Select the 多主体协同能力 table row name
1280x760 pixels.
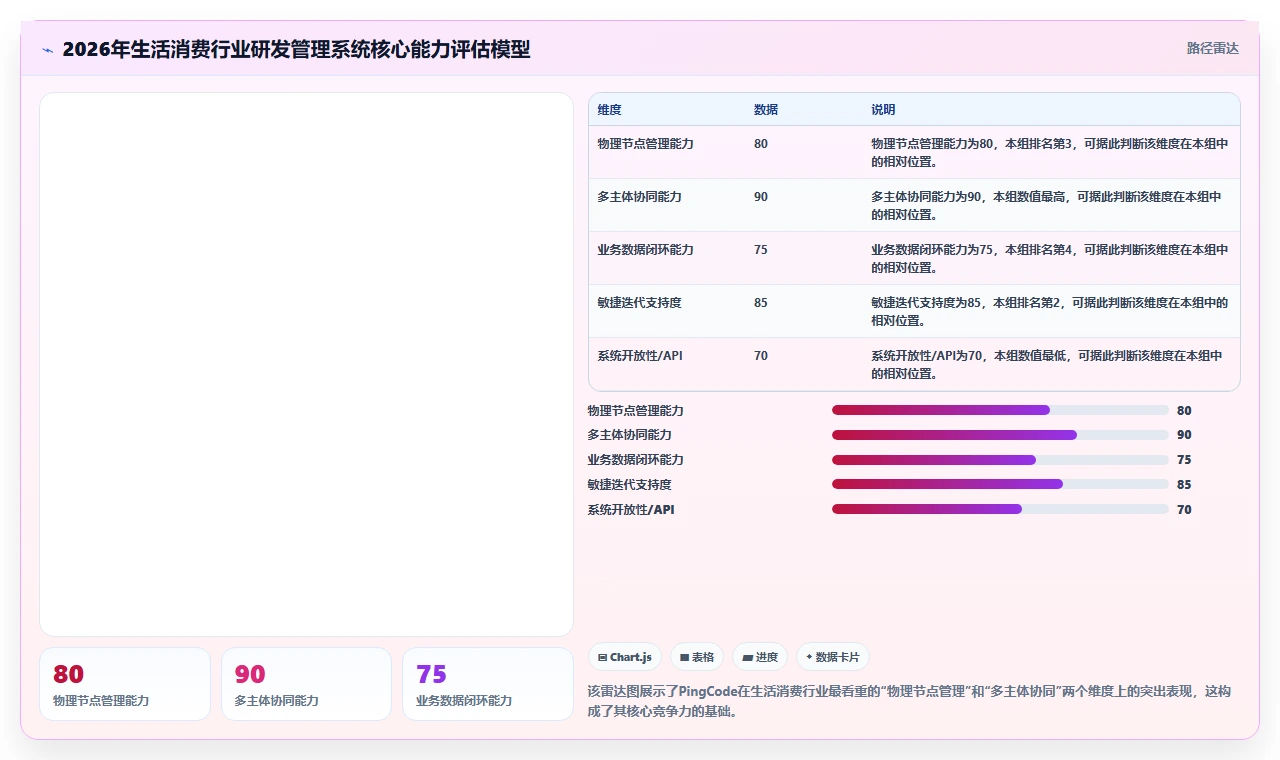640,197
